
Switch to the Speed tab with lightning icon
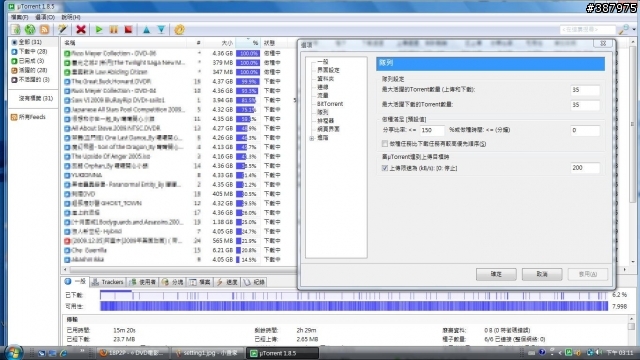point(227,282)
